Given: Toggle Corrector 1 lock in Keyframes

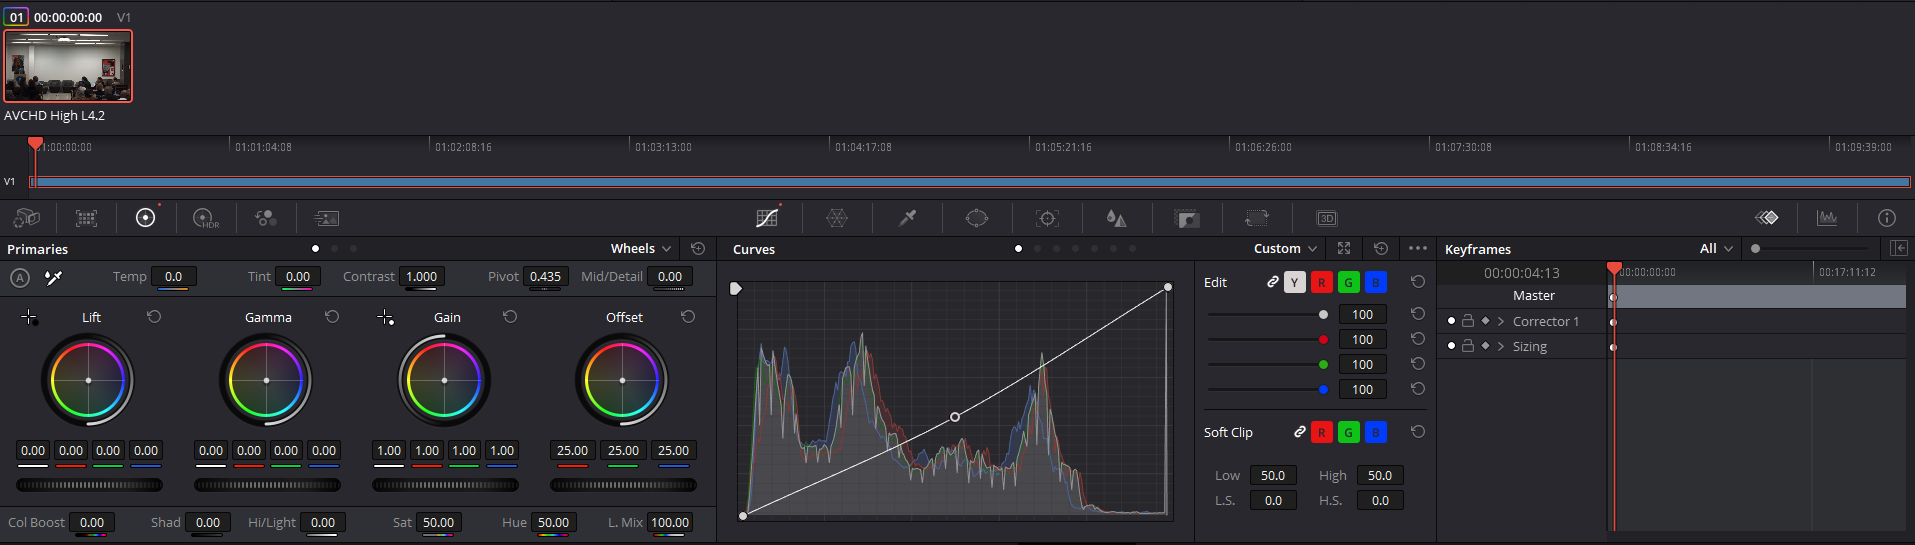Looking at the screenshot, I should click(1468, 321).
